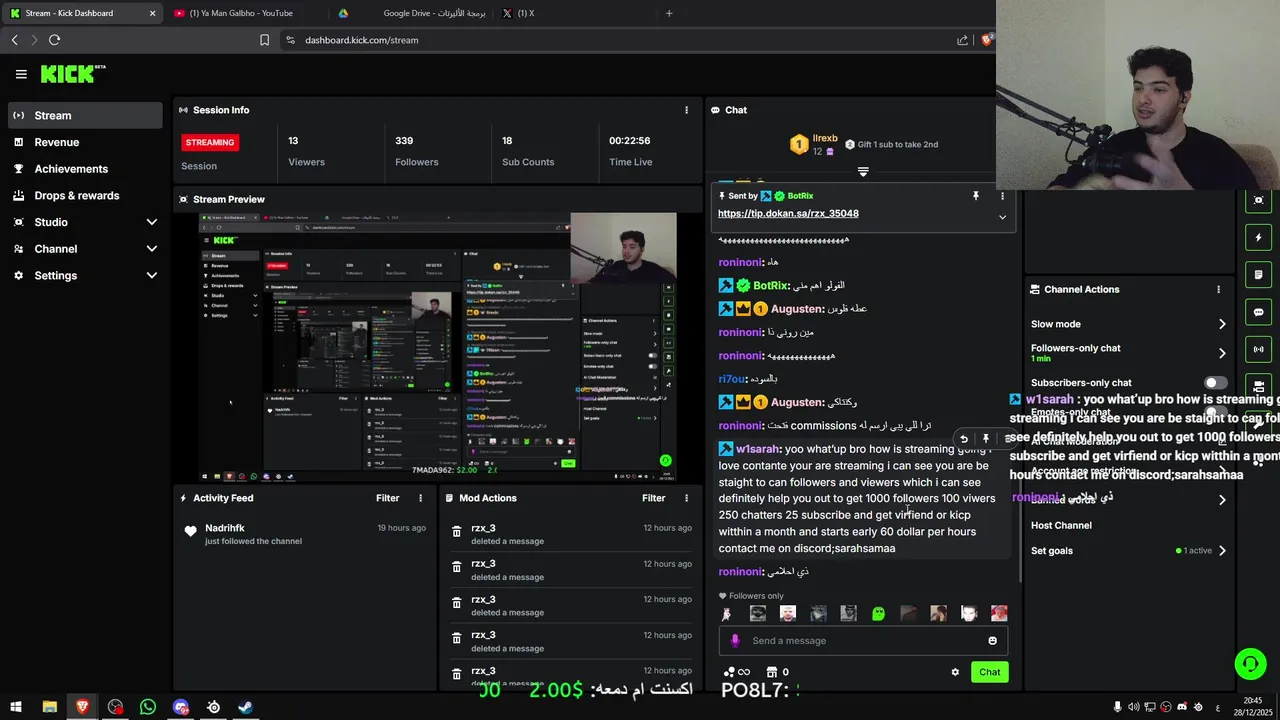Toggle Subscribers-only chat switch
Image resolution: width=1280 pixels, height=720 pixels.
pyautogui.click(x=1215, y=383)
